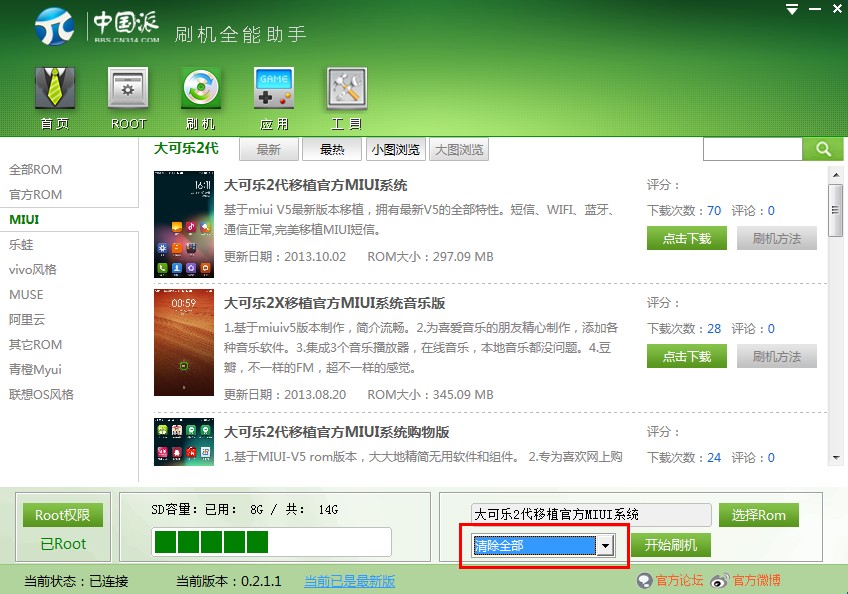
Task: Click the 当前已是最新版 link
Action: click(349, 581)
